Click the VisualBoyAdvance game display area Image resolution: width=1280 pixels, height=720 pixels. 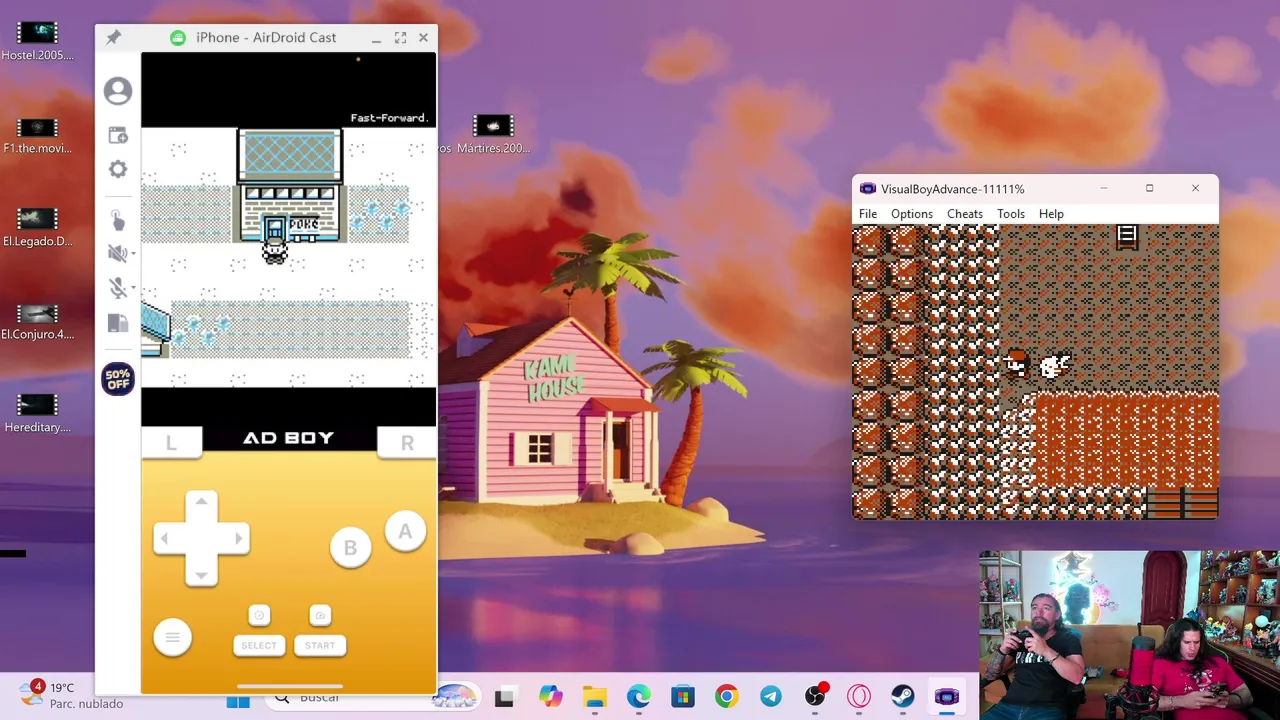tap(1035, 372)
